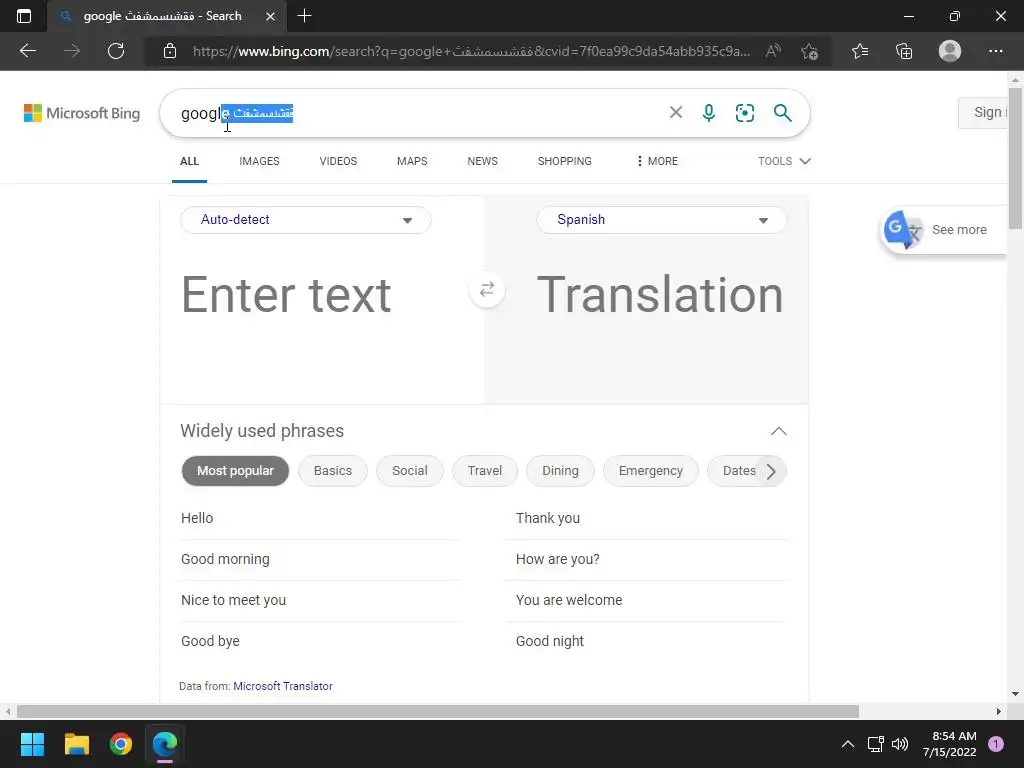The image size is (1024, 768).
Task: Launch Chrome from taskbar
Action: pos(121,744)
